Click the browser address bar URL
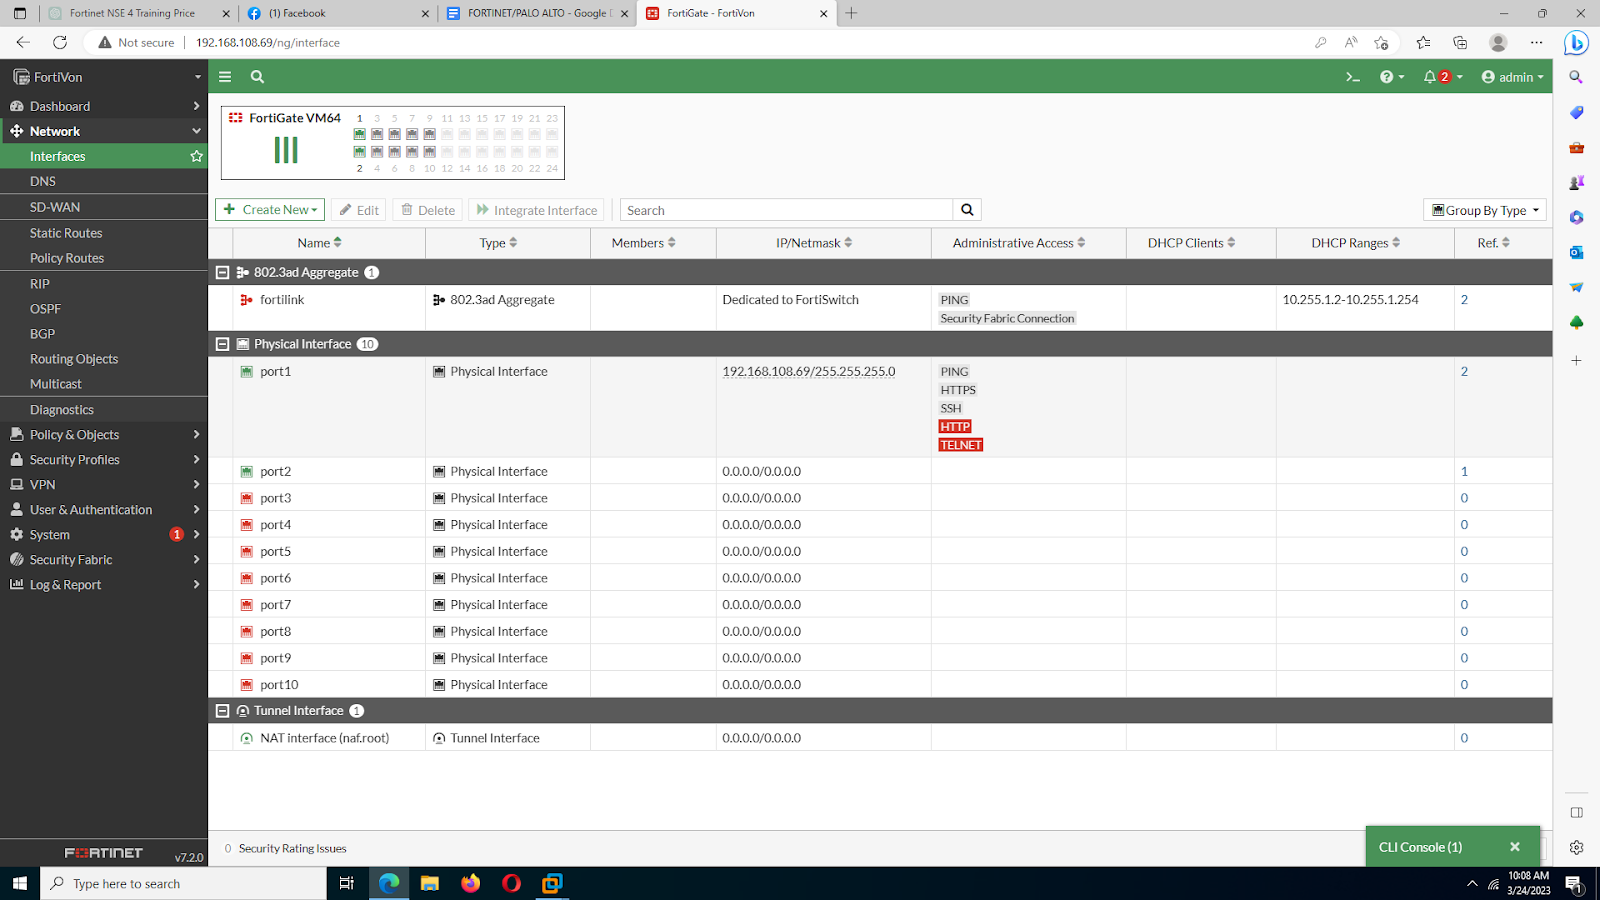The width and height of the screenshot is (1600, 900). [x=268, y=43]
